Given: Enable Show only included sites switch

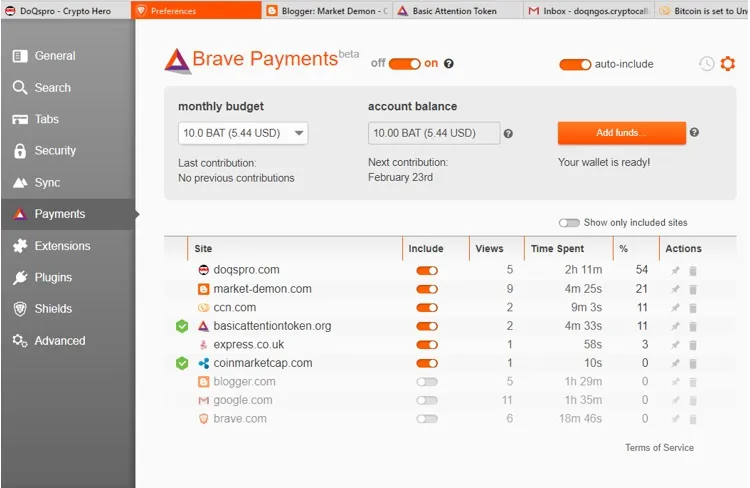Looking at the screenshot, I should pyautogui.click(x=569, y=223).
